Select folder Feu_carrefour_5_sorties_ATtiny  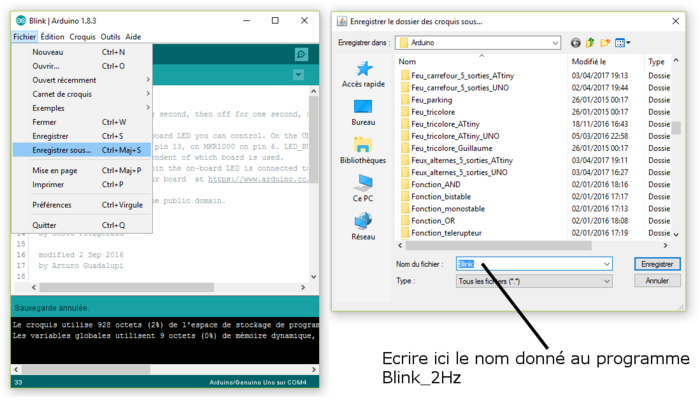coord(462,75)
